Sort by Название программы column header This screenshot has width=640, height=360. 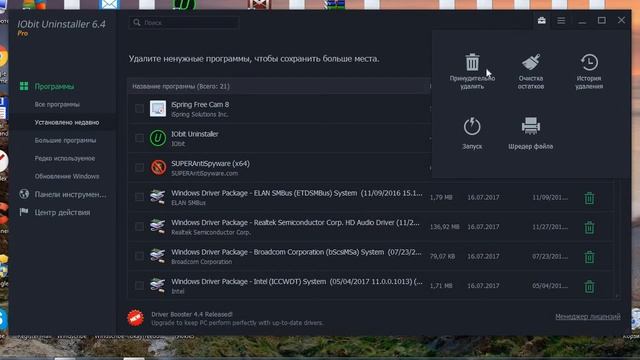[181, 86]
